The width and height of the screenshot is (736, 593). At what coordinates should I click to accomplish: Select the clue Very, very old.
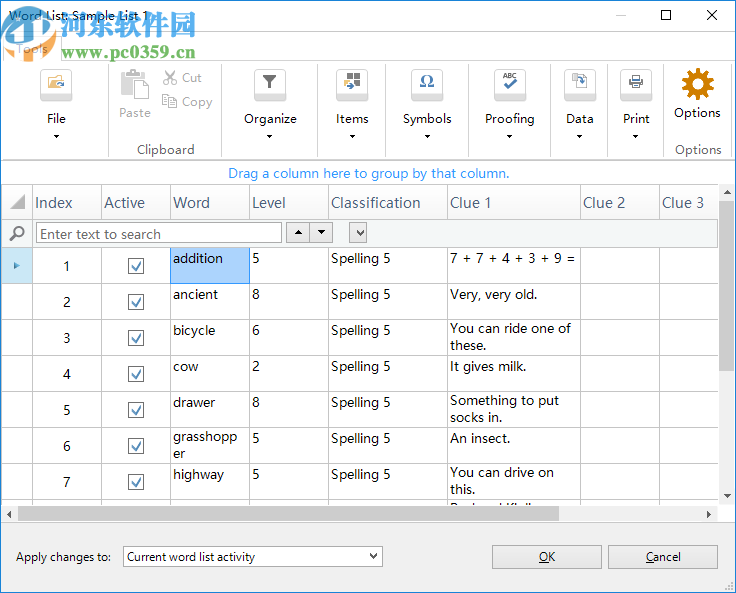(x=514, y=302)
